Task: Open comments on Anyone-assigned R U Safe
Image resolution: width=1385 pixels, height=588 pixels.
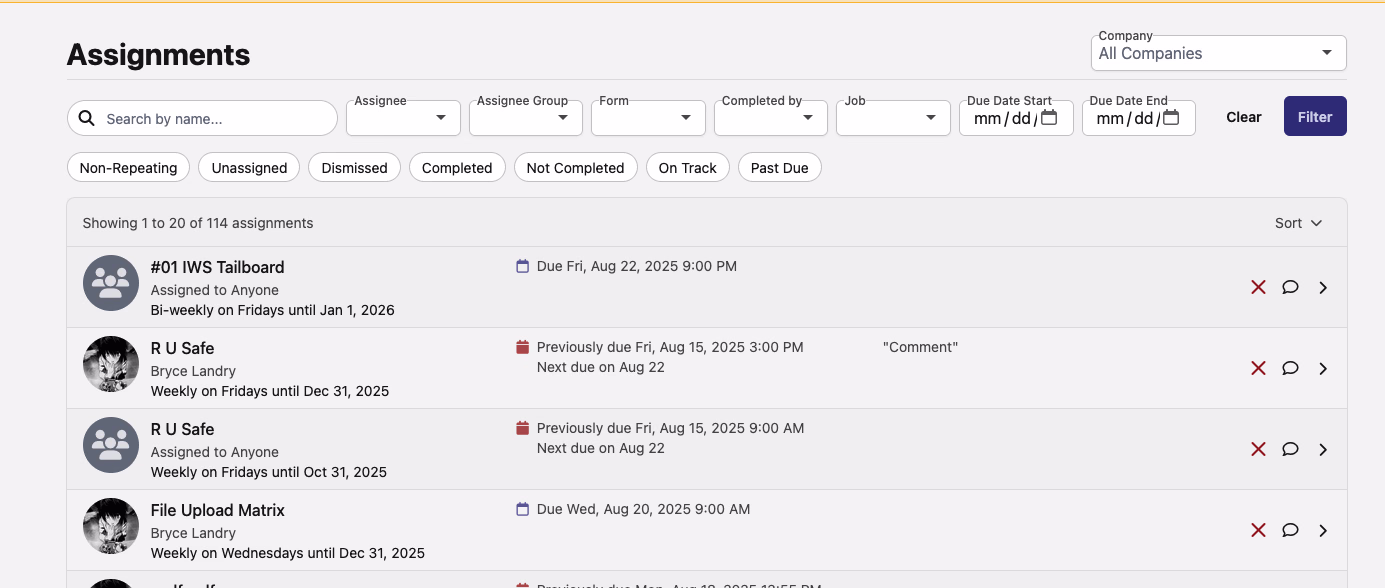Action: (1290, 449)
